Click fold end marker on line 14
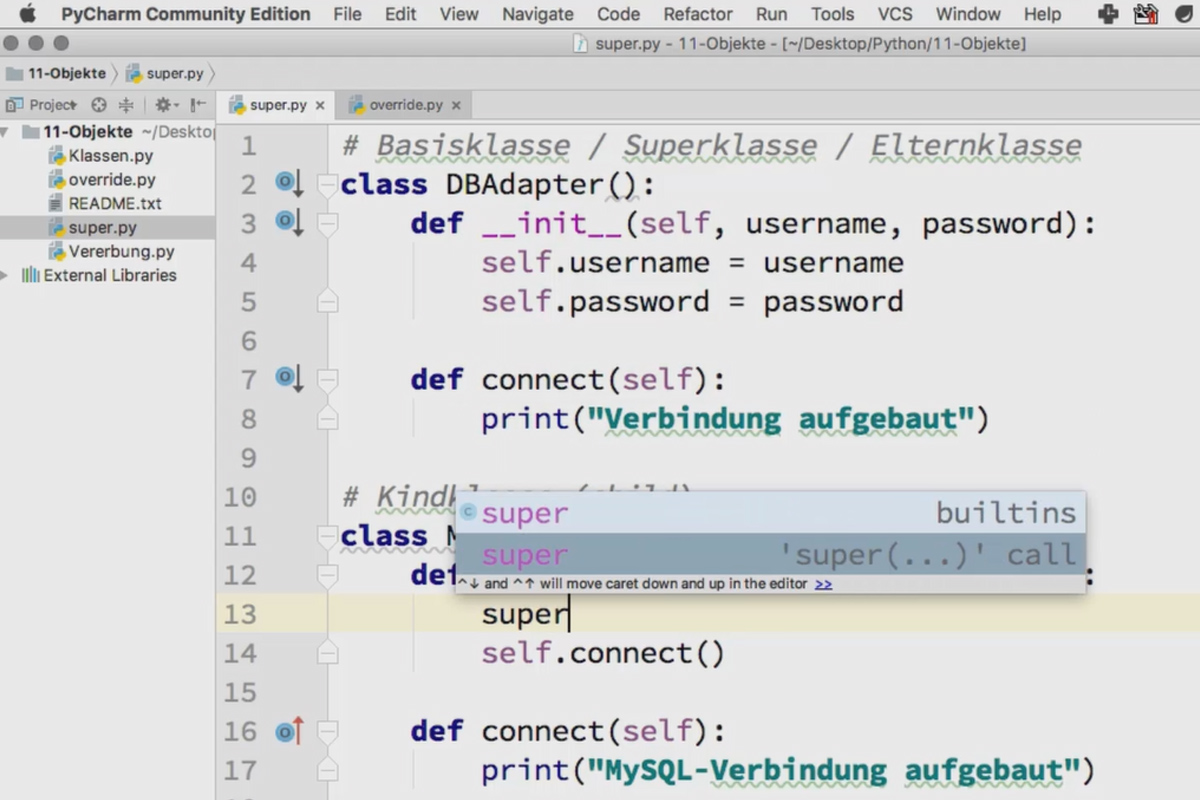The image size is (1200, 800). (327, 653)
